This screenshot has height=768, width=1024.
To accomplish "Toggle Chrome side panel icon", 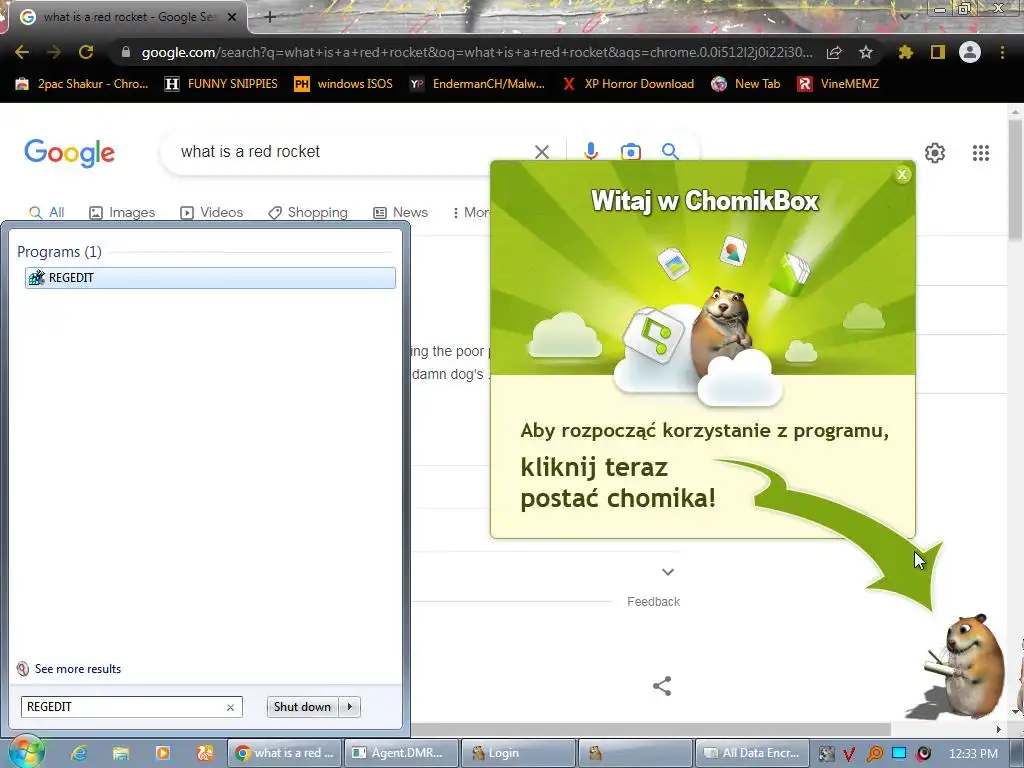I will point(938,52).
